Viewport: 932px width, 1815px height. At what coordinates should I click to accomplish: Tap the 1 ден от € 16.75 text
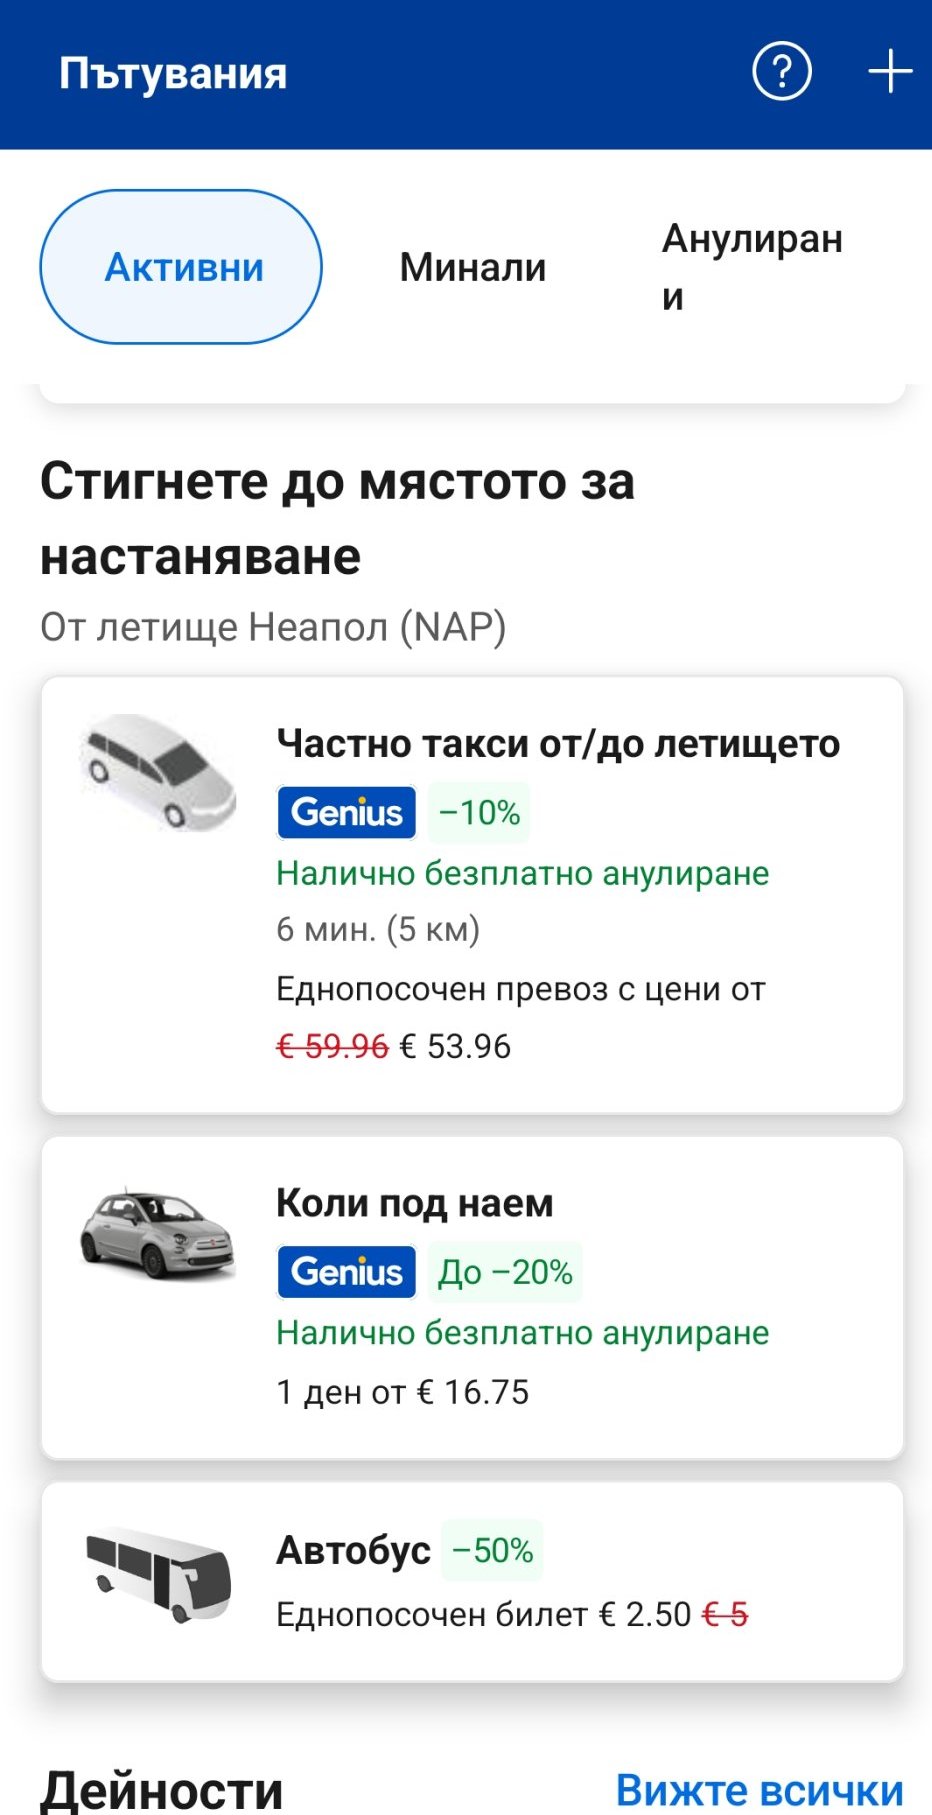pos(402,1392)
